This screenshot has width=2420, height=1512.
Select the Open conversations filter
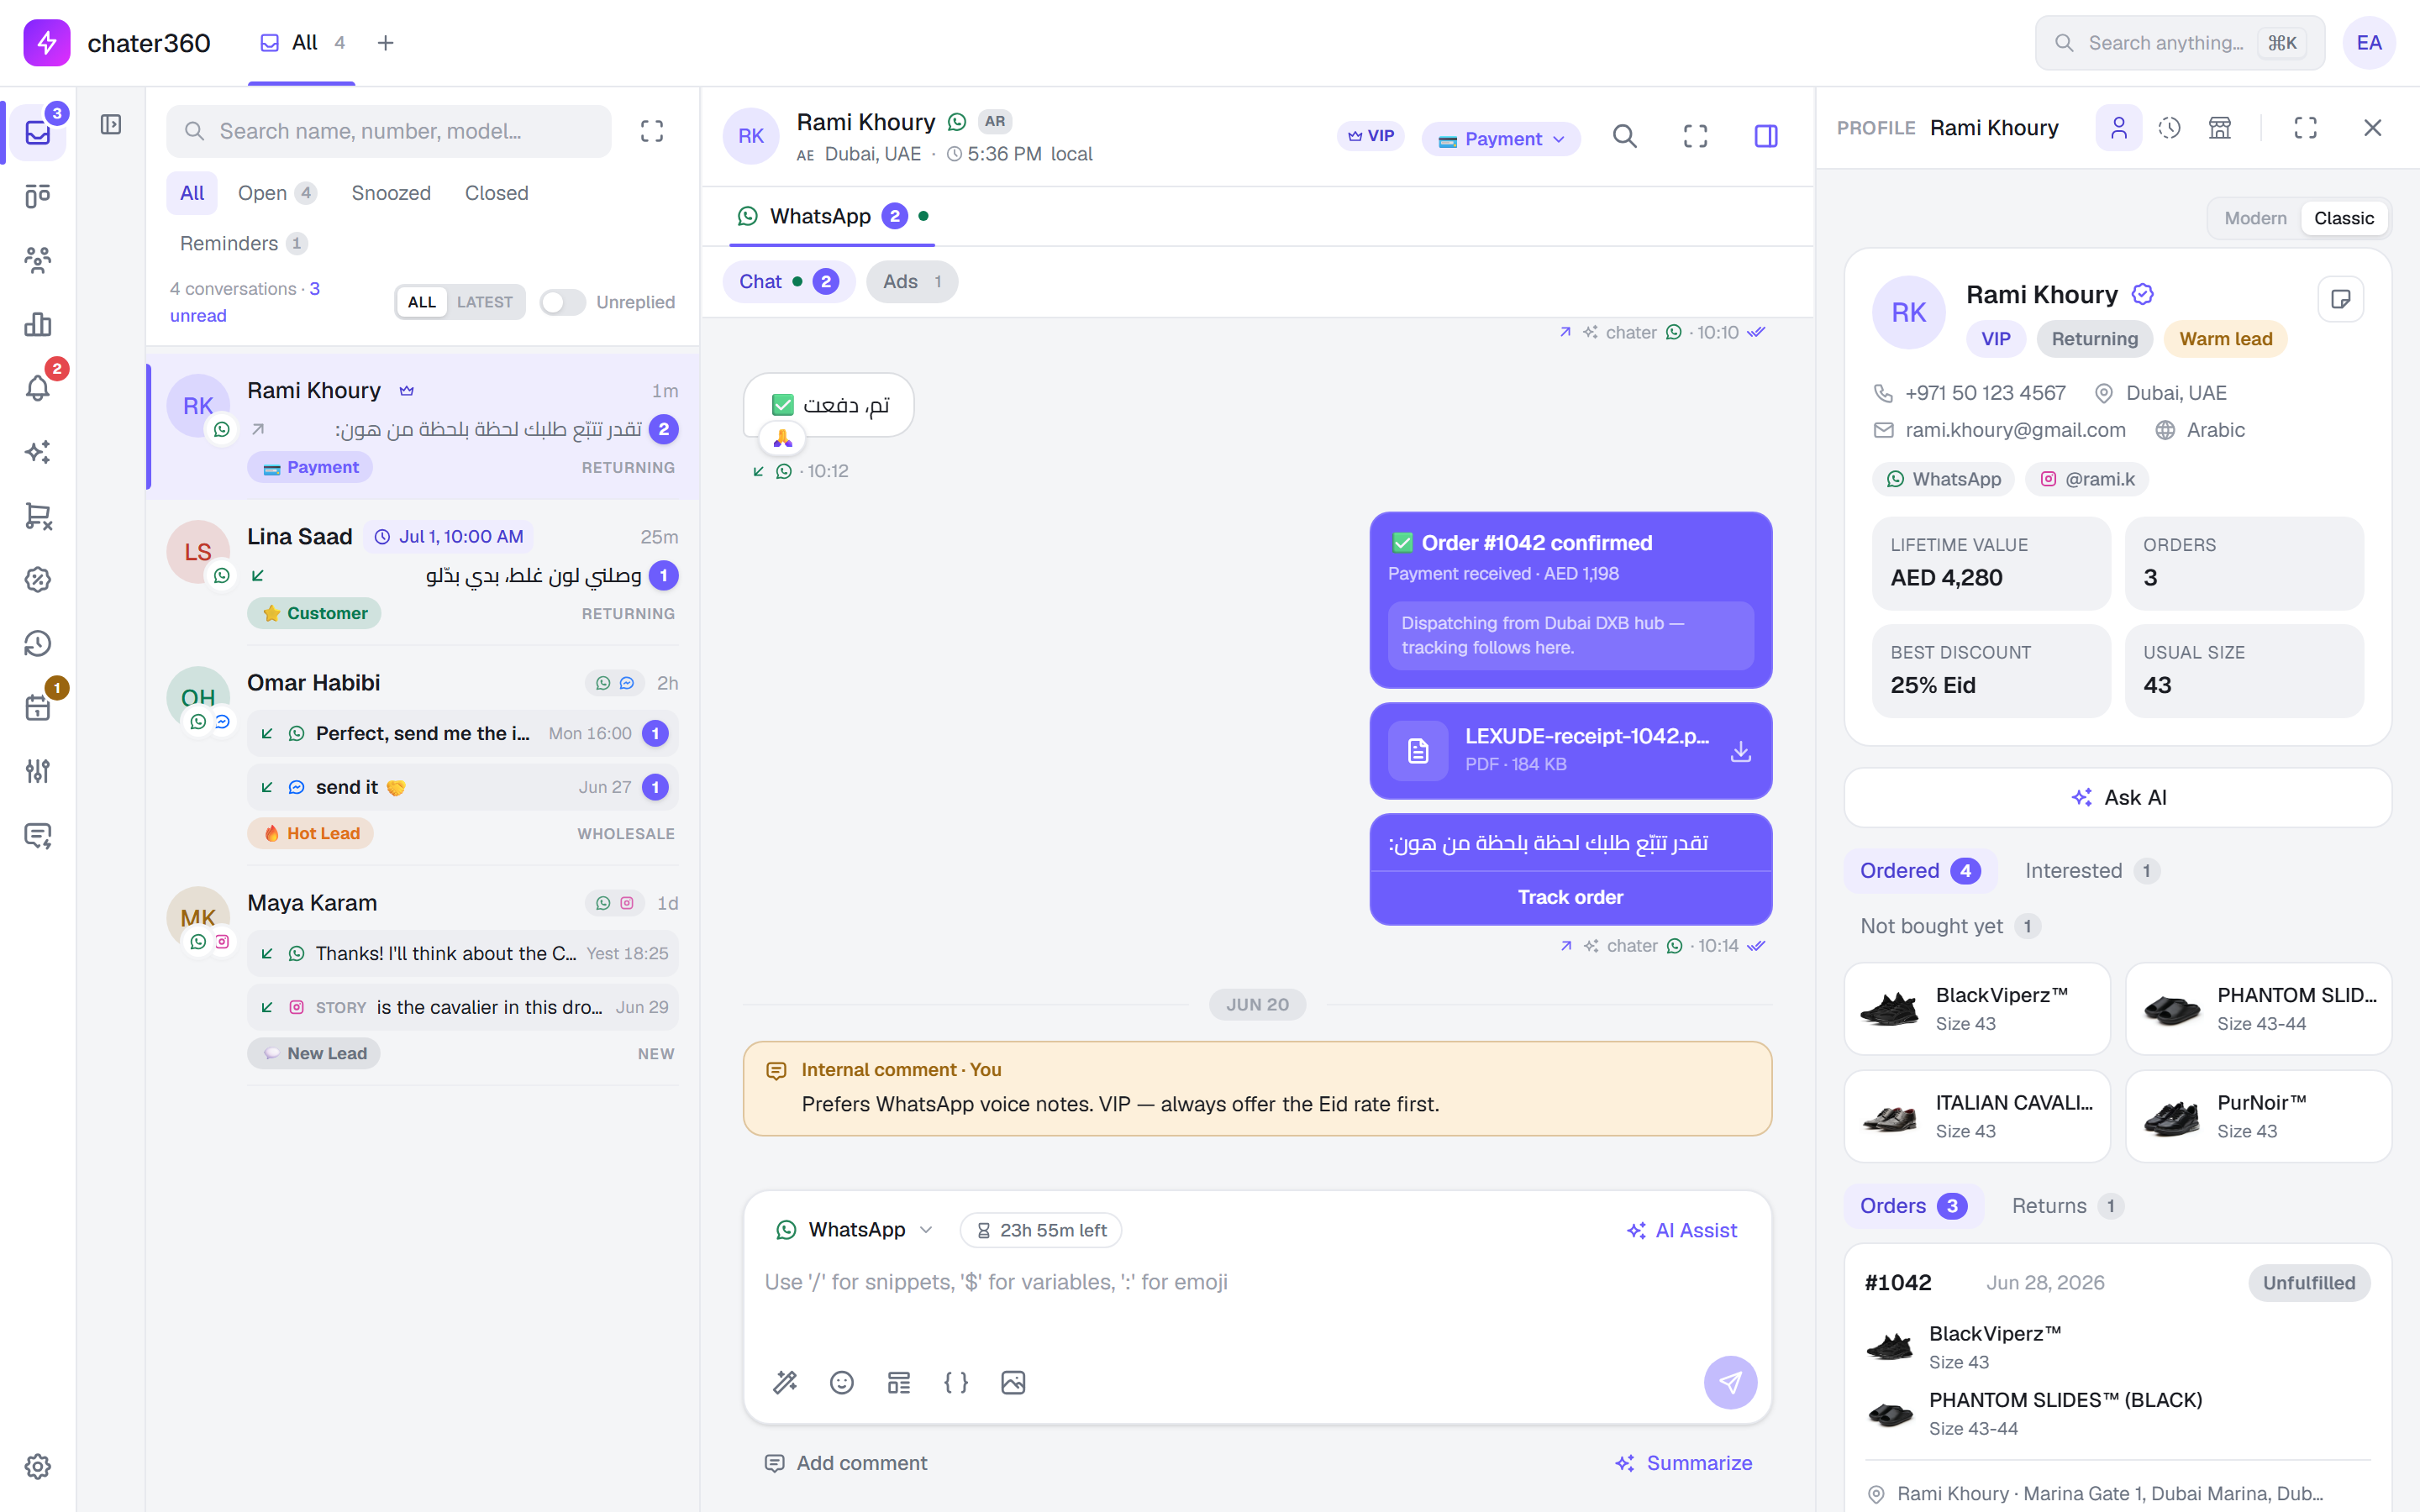[x=277, y=193]
